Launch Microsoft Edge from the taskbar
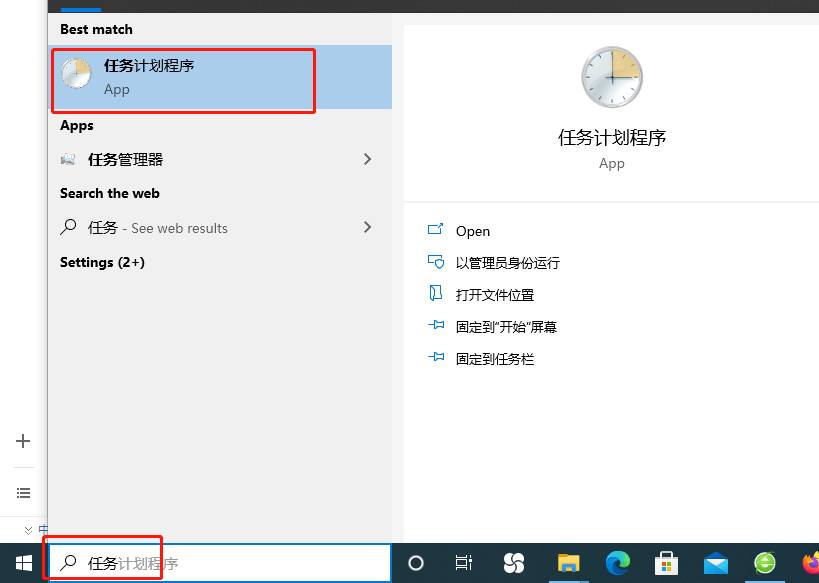This screenshot has width=819, height=583. tap(618, 563)
